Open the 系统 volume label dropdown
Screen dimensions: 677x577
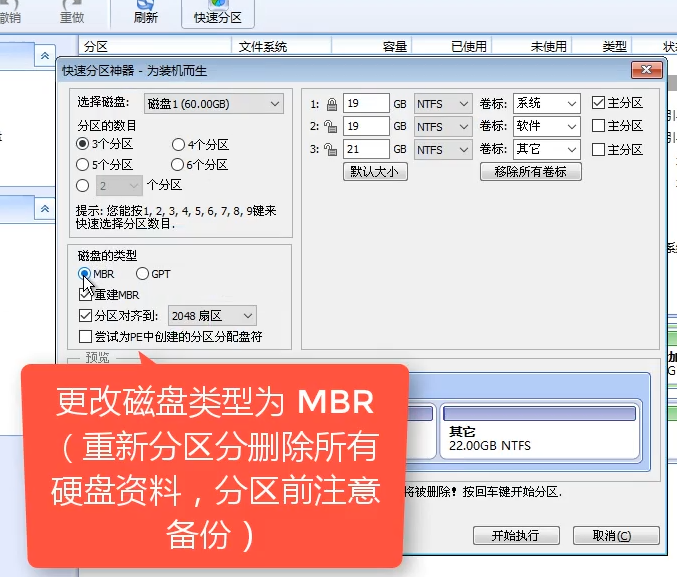547,104
